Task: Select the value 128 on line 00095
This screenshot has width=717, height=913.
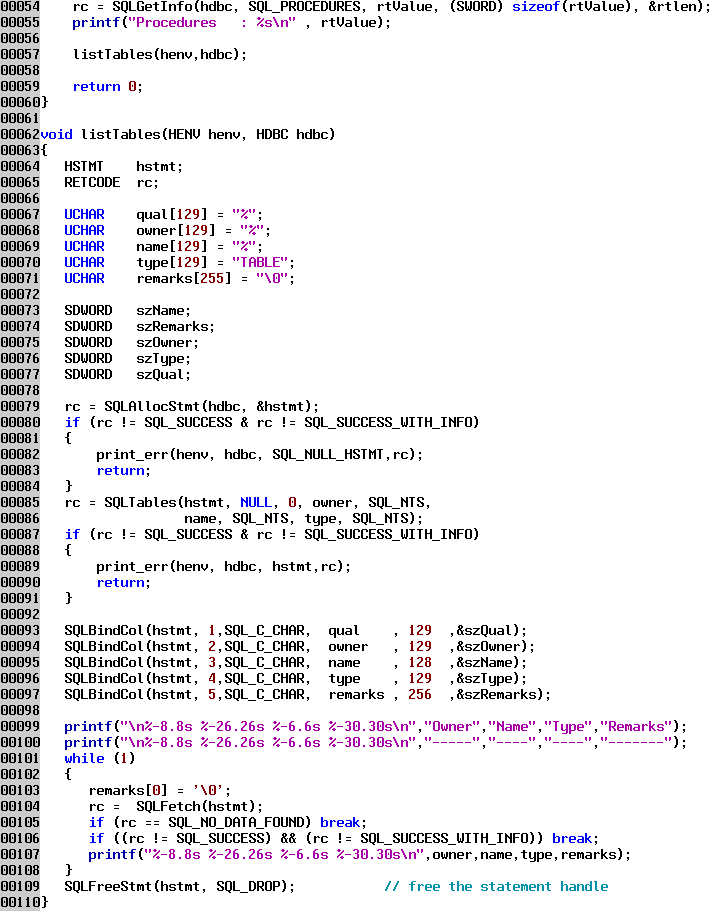Action: [420, 663]
